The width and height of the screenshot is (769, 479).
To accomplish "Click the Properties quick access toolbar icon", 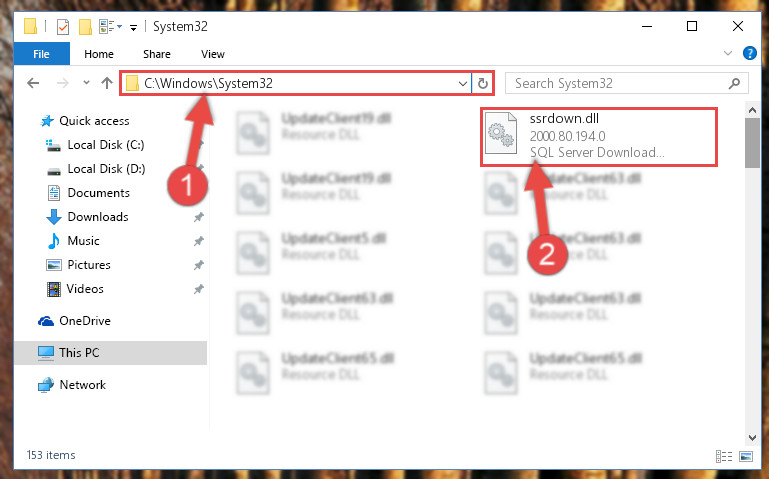I will click(63, 26).
